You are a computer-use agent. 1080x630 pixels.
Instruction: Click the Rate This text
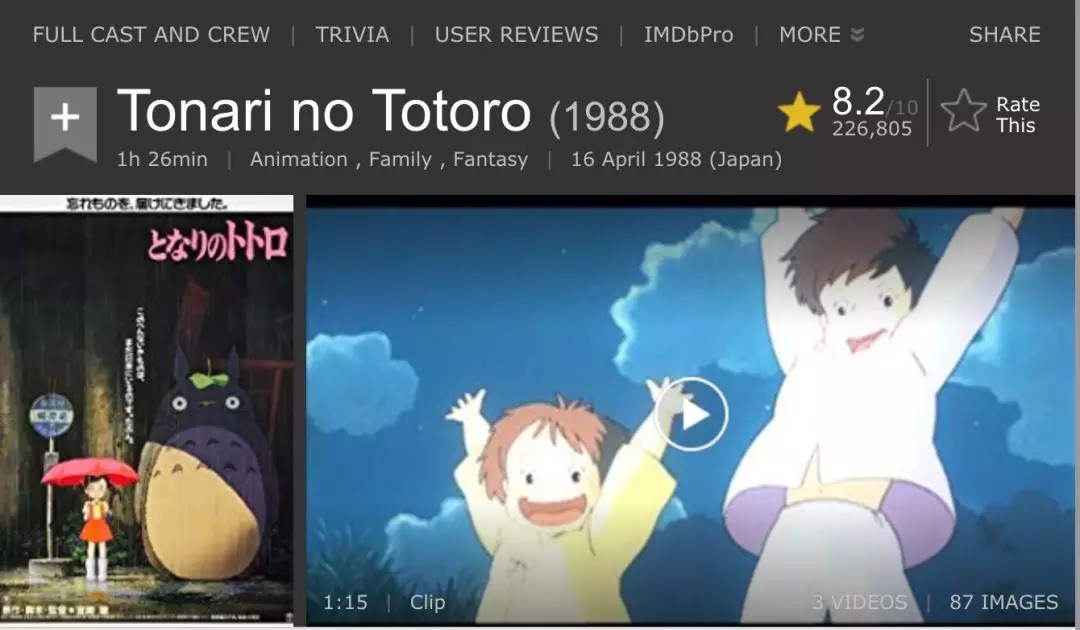click(x=1017, y=115)
